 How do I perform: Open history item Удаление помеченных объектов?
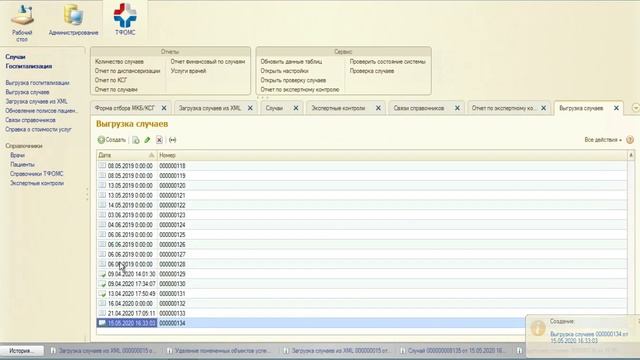pyautogui.click(x=219, y=351)
